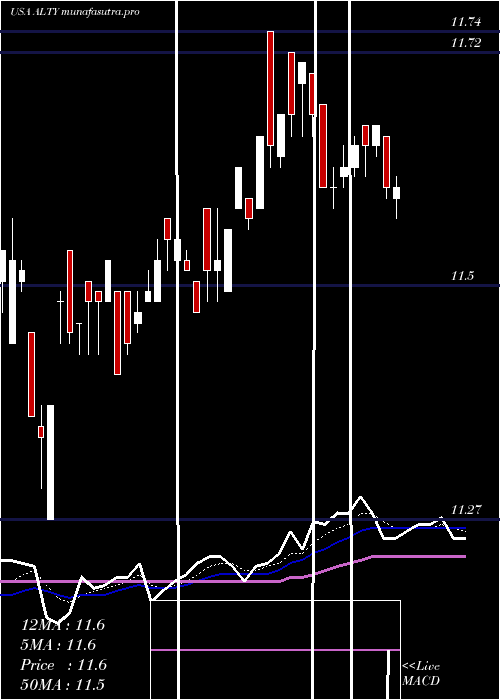Click the '<<Live MACD' label
This screenshot has height=700, width=500.
click(421, 673)
